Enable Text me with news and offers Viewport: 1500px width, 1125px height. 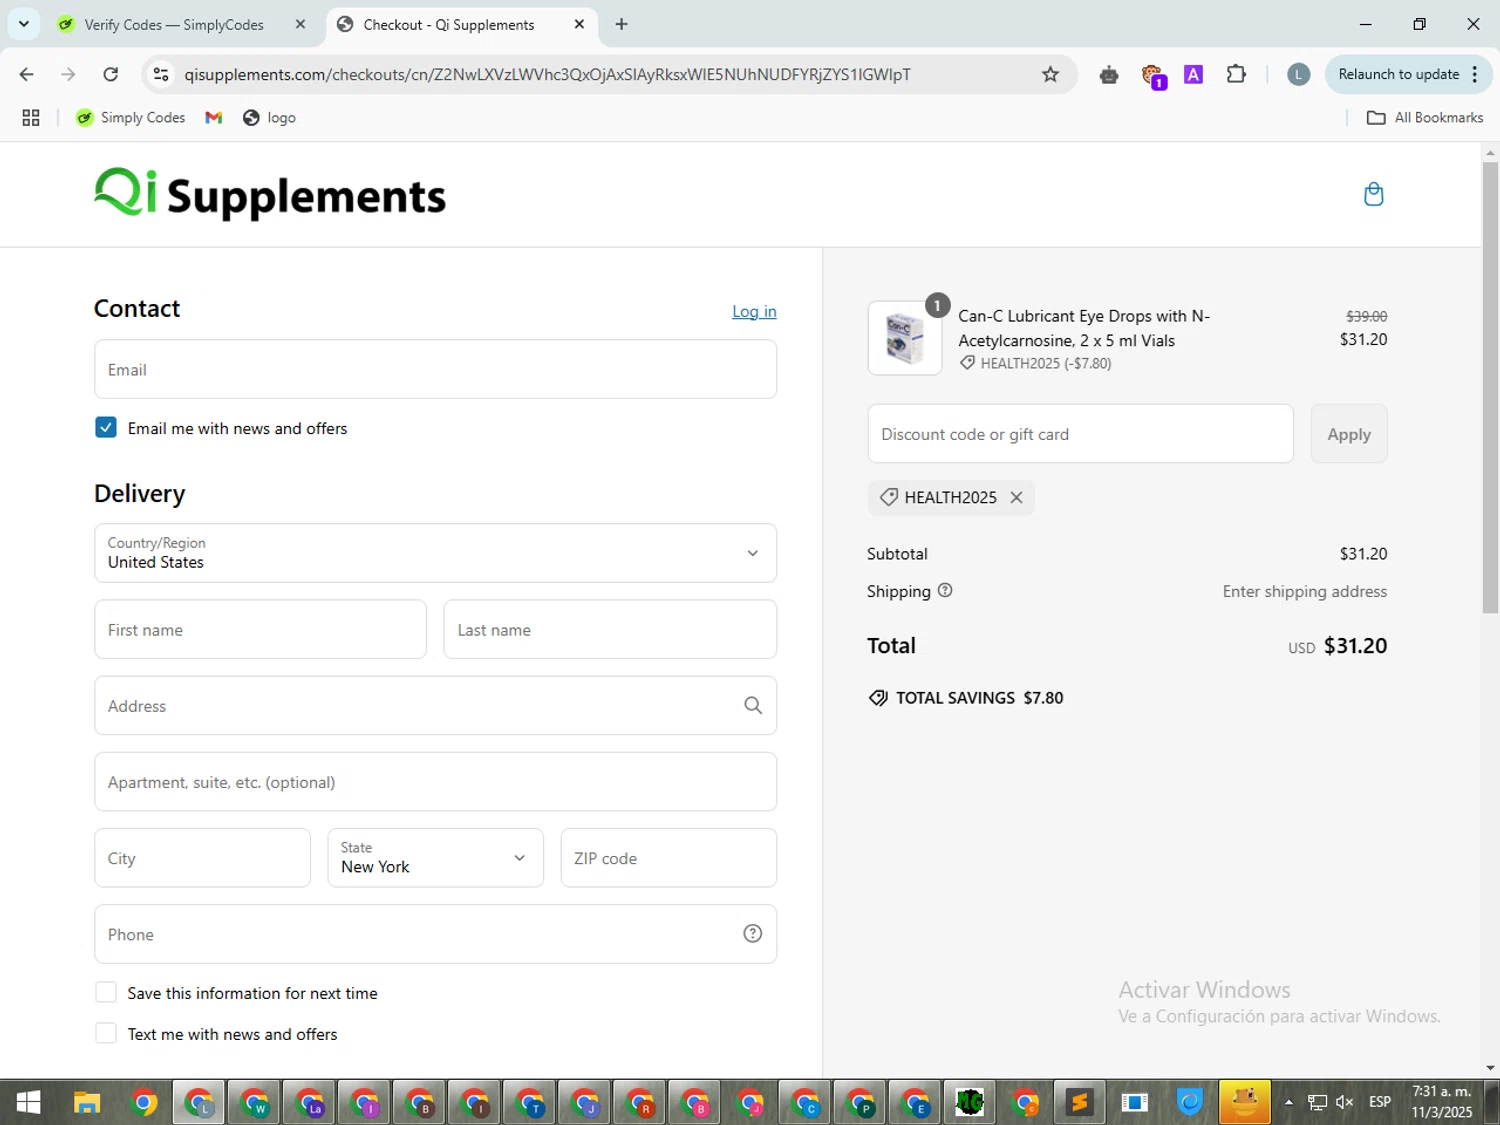click(x=106, y=1034)
